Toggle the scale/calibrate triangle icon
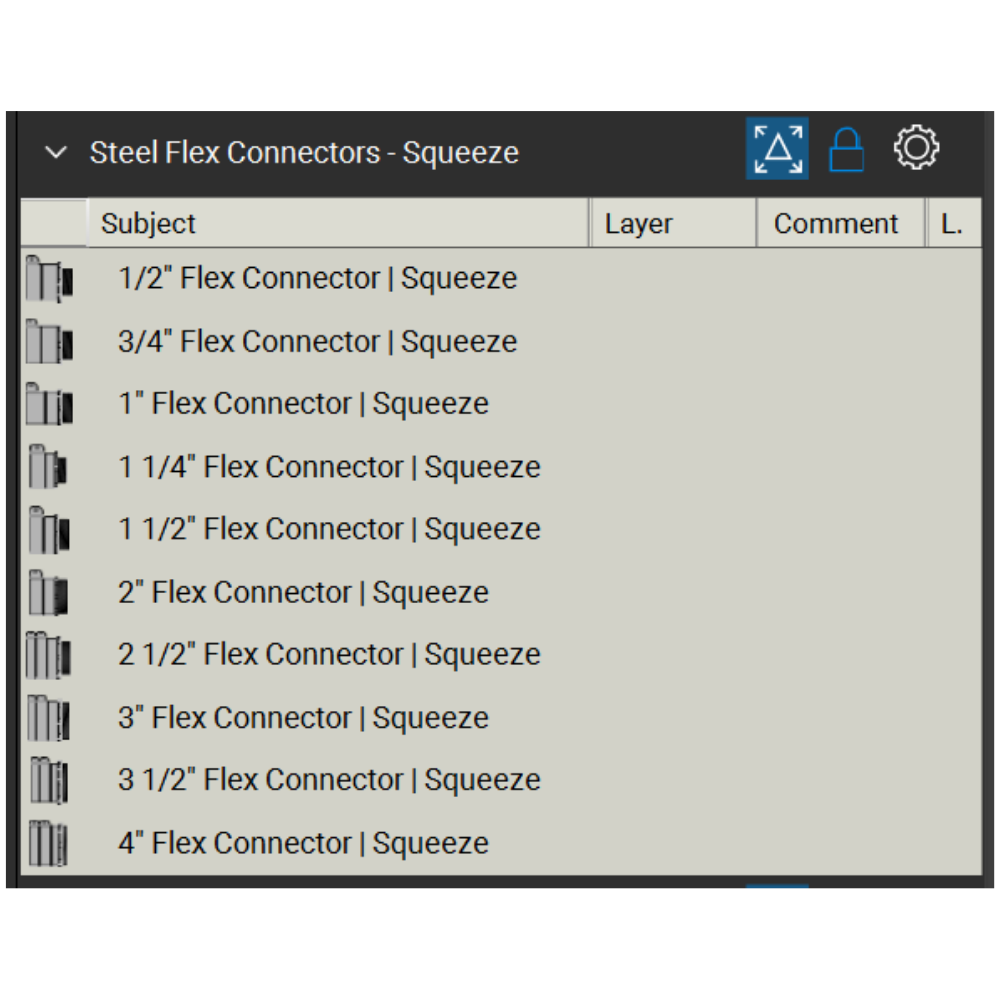The image size is (1000, 1000). (777, 149)
